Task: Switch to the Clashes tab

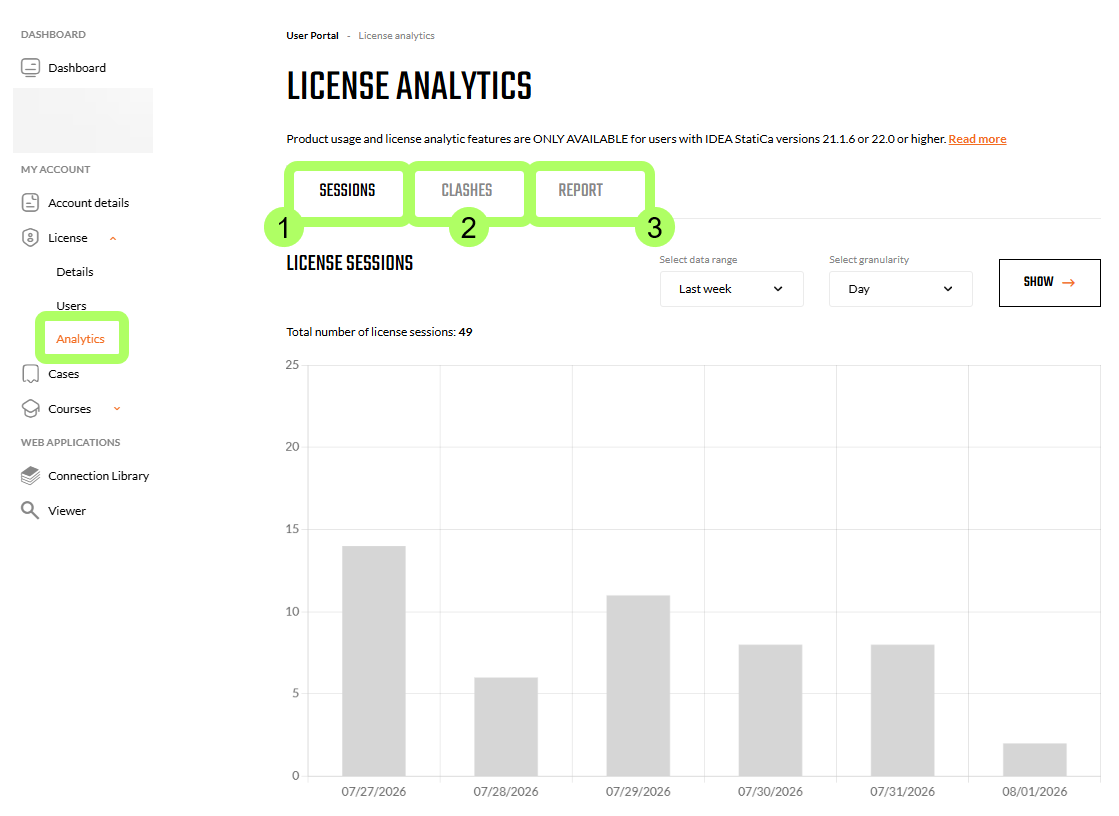Action: pos(467,191)
